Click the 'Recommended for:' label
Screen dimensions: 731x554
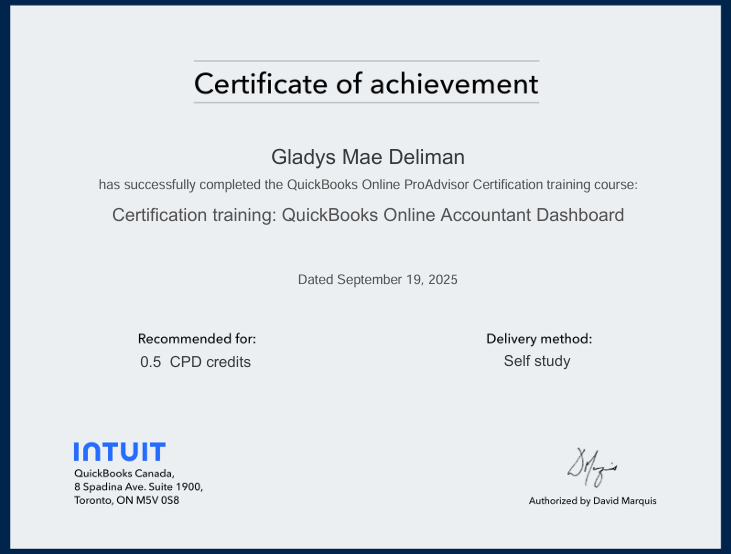[197, 339]
